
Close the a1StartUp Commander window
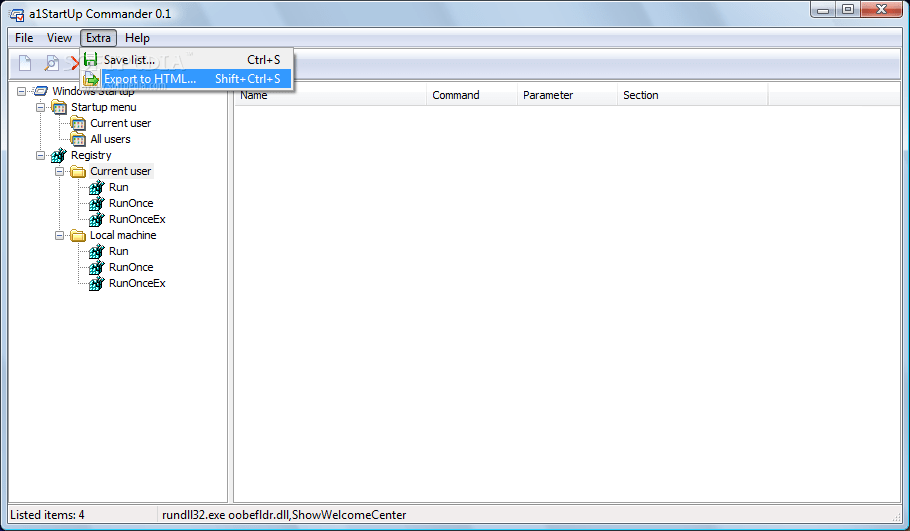tap(881, 9)
